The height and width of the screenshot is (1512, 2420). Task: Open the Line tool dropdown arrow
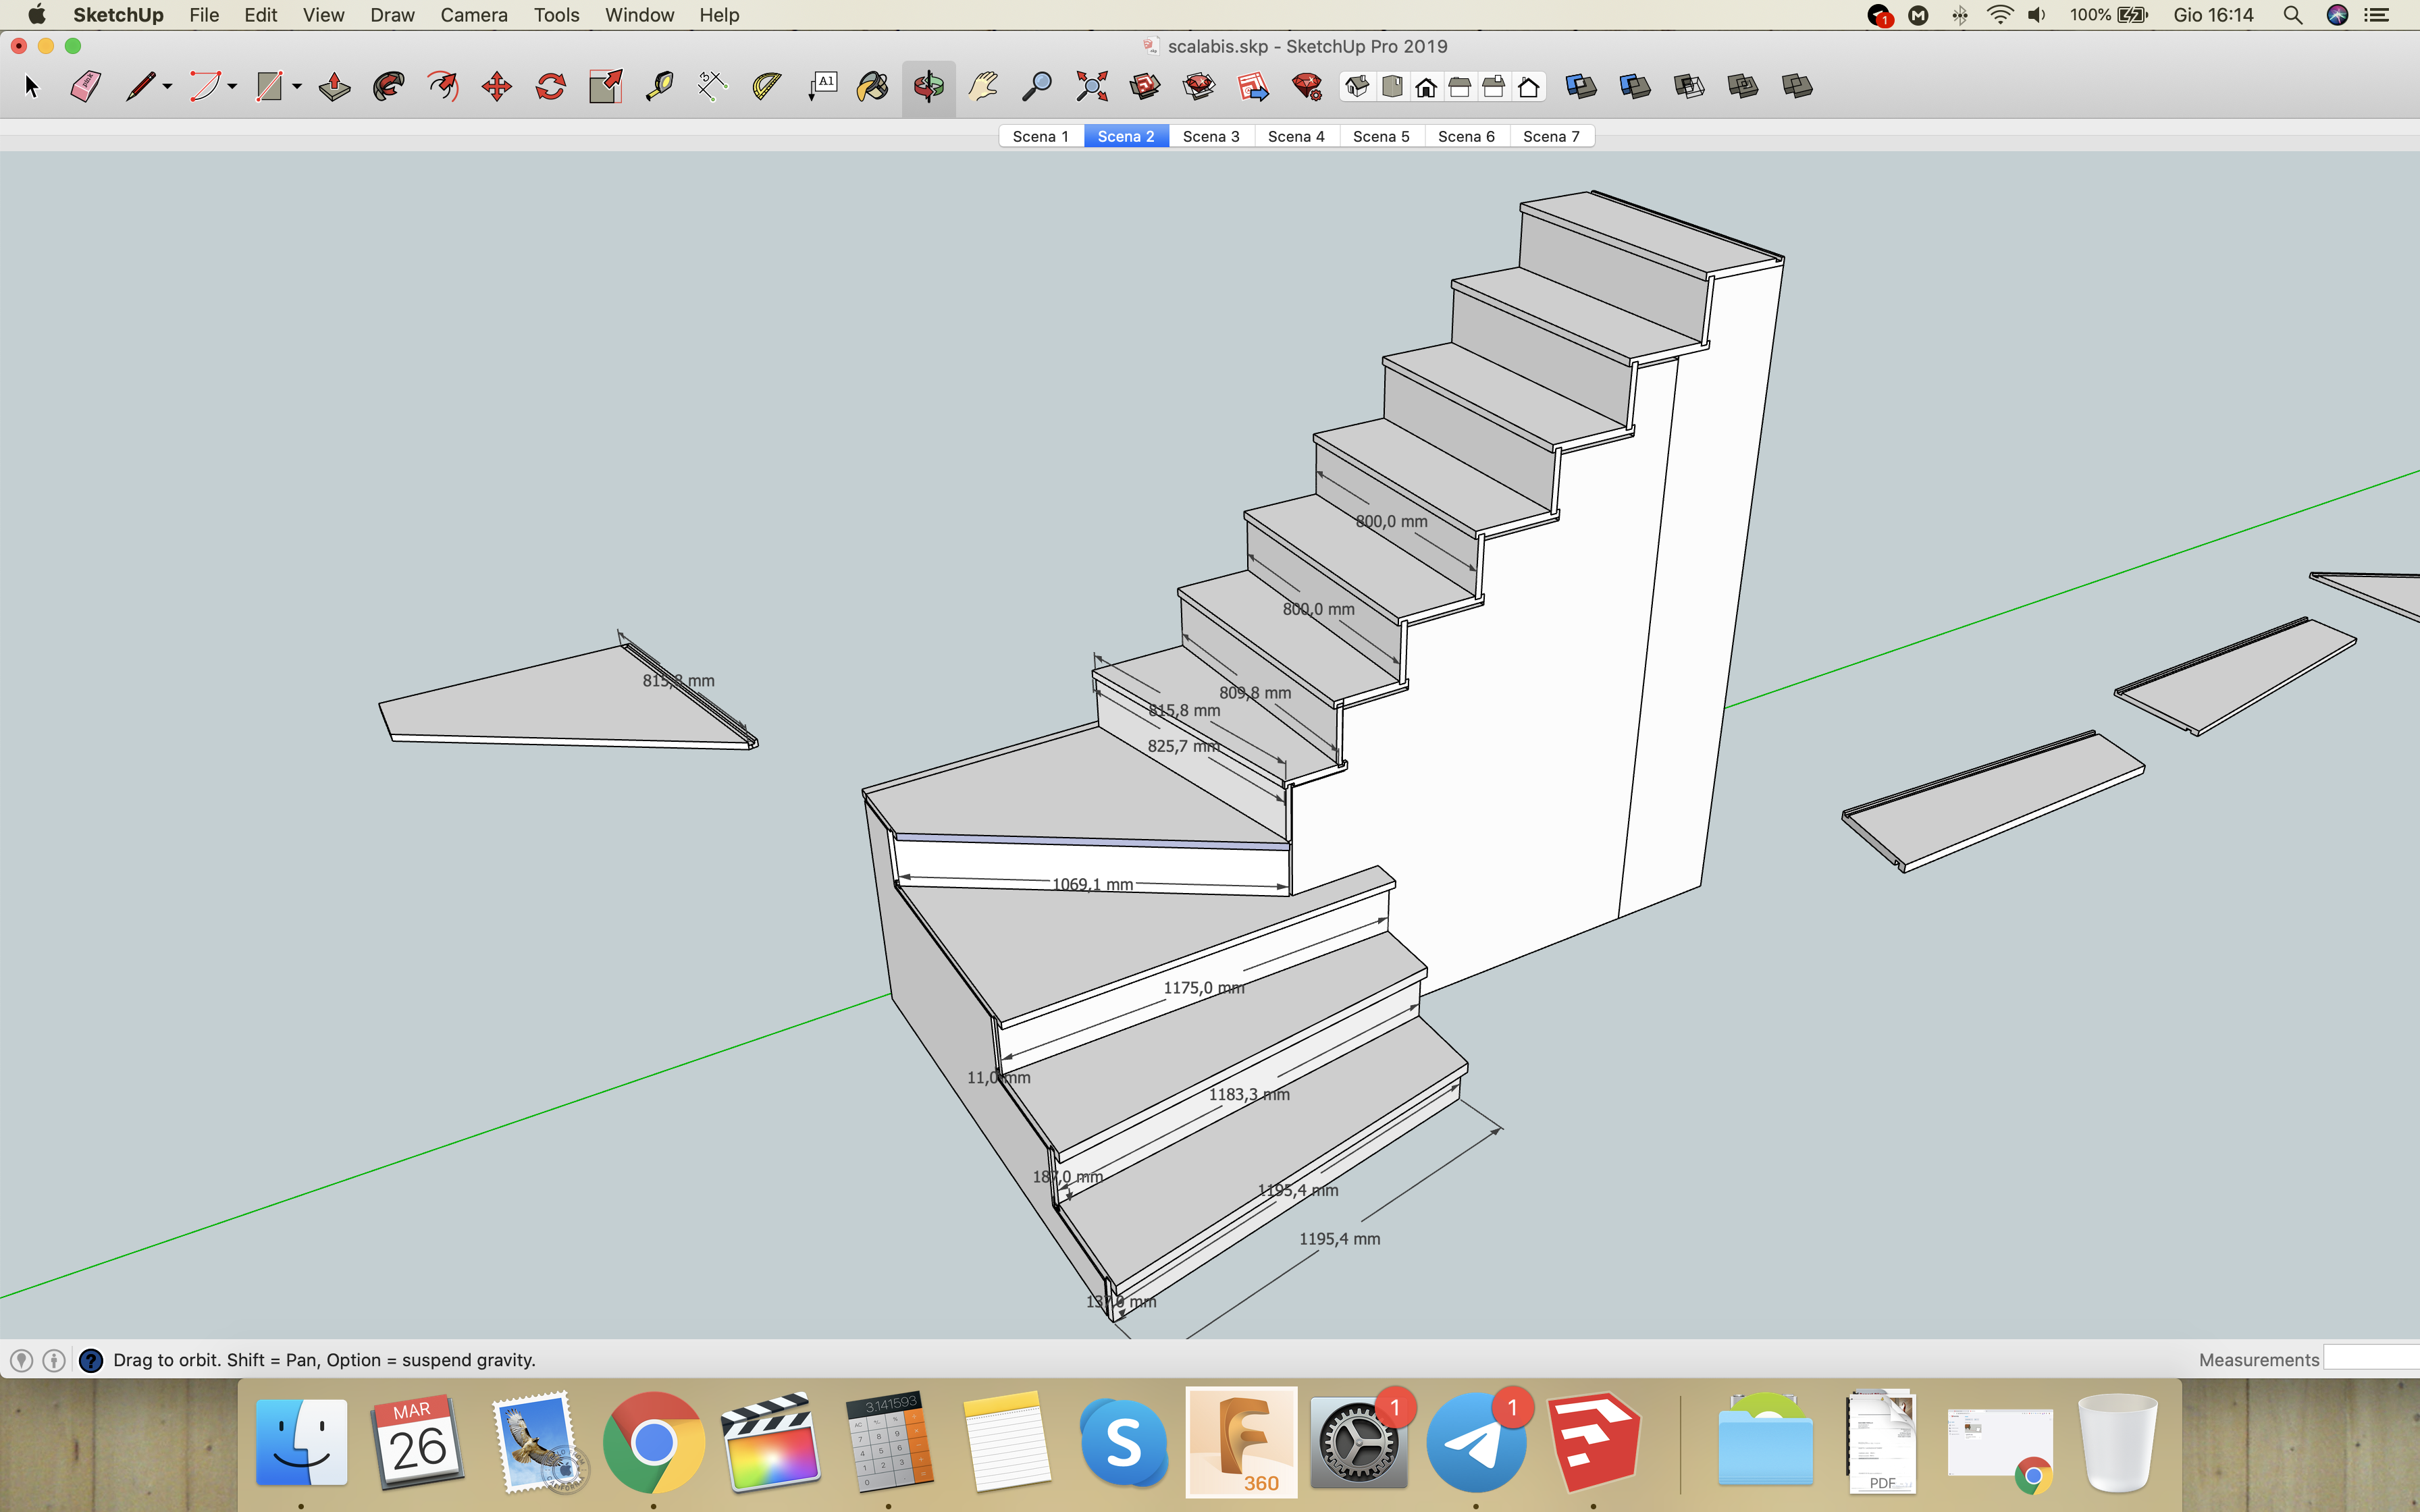click(x=167, y=87)
